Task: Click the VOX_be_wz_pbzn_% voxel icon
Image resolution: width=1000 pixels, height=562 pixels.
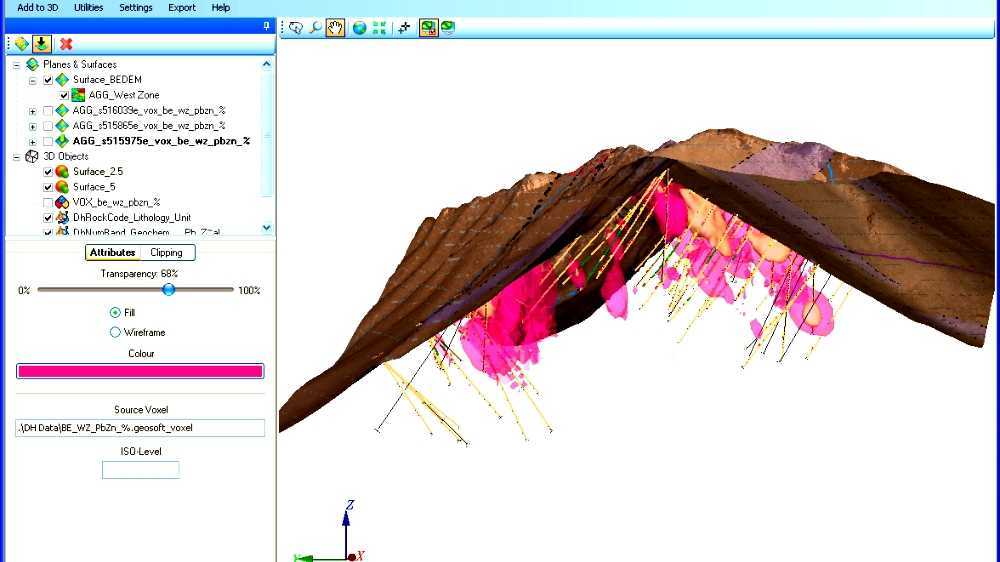Action: click(x=62, y=202)
